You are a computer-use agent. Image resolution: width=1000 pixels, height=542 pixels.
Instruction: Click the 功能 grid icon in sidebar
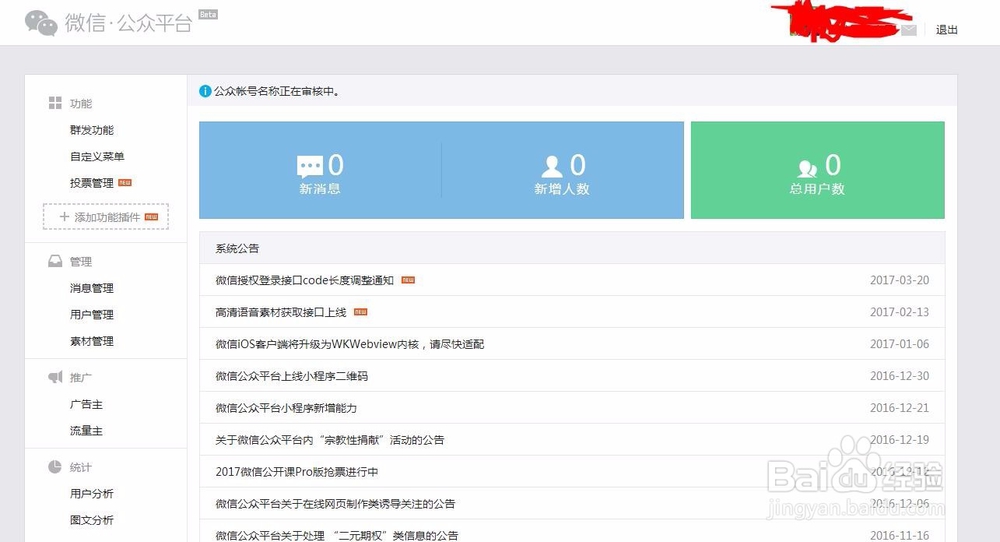point(55,103)
